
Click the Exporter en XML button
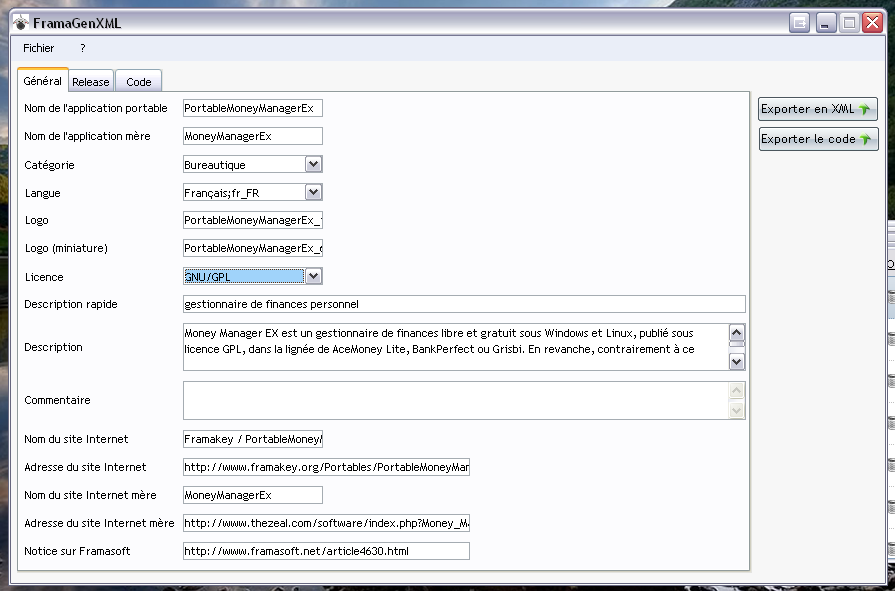817,108
